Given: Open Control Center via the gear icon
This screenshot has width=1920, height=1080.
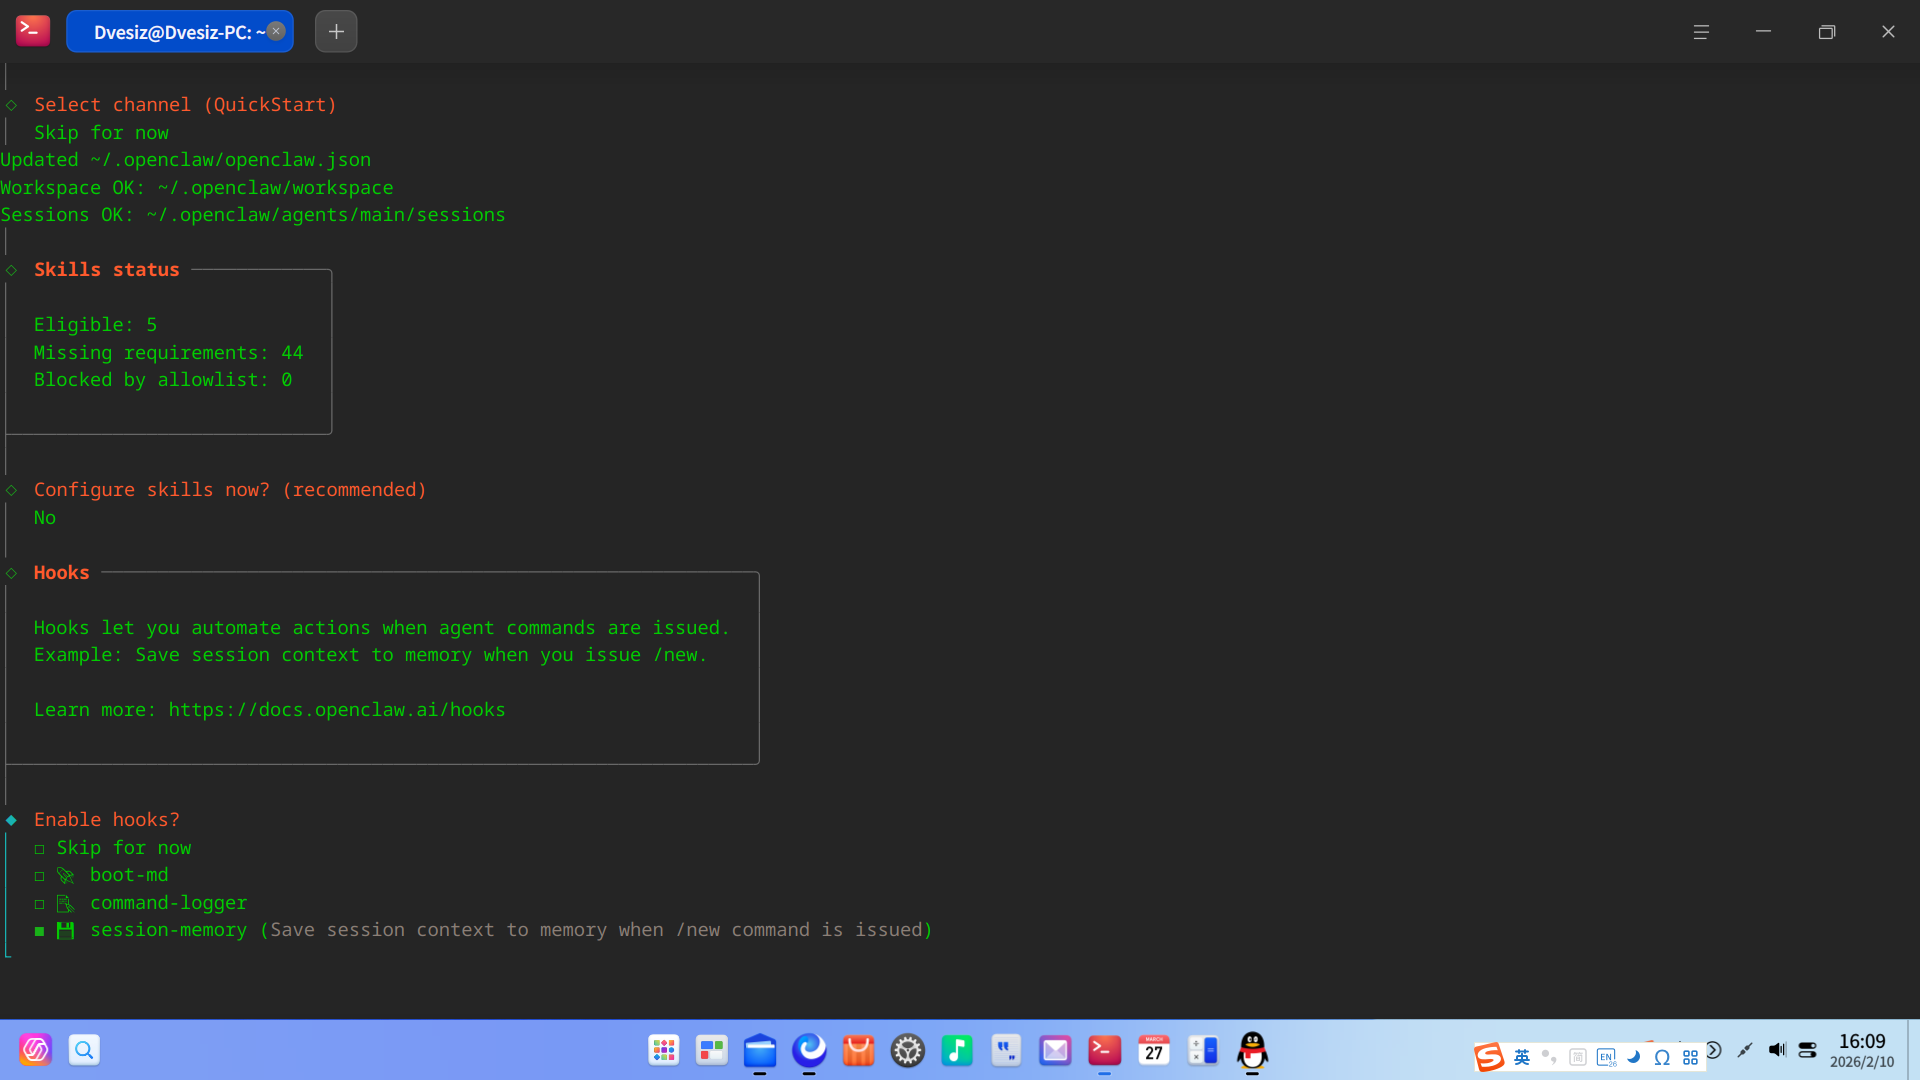Looking at the screenshot, I should (x=907, y=1050).
